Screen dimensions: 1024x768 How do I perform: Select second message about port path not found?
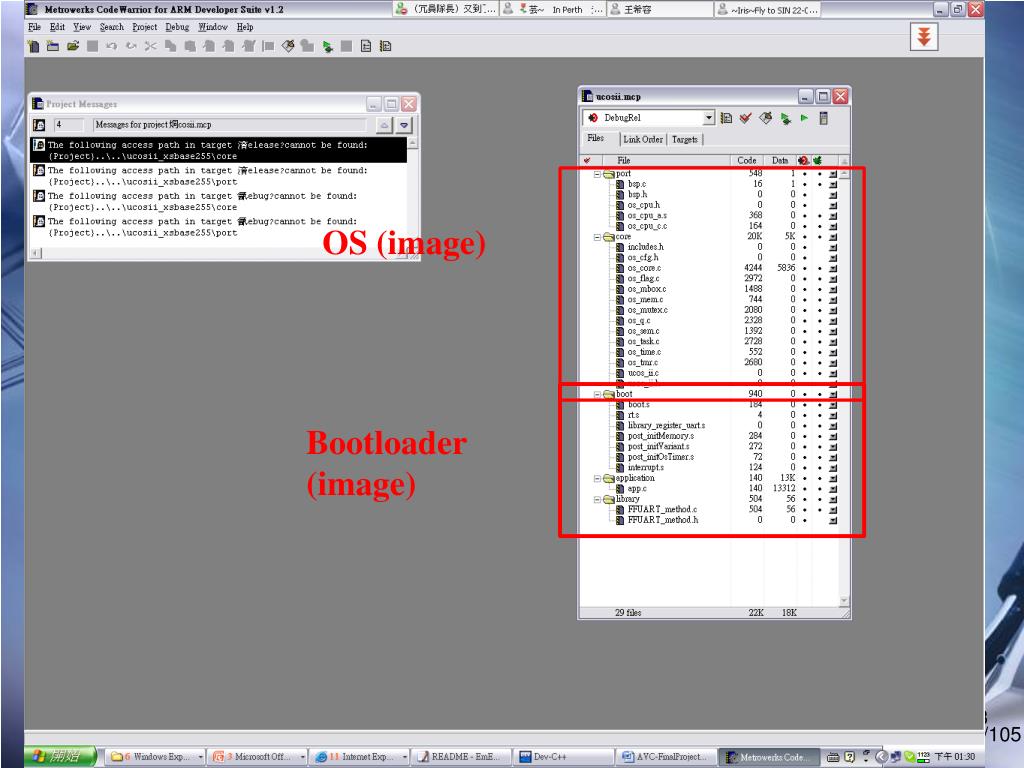pos(219,176)
